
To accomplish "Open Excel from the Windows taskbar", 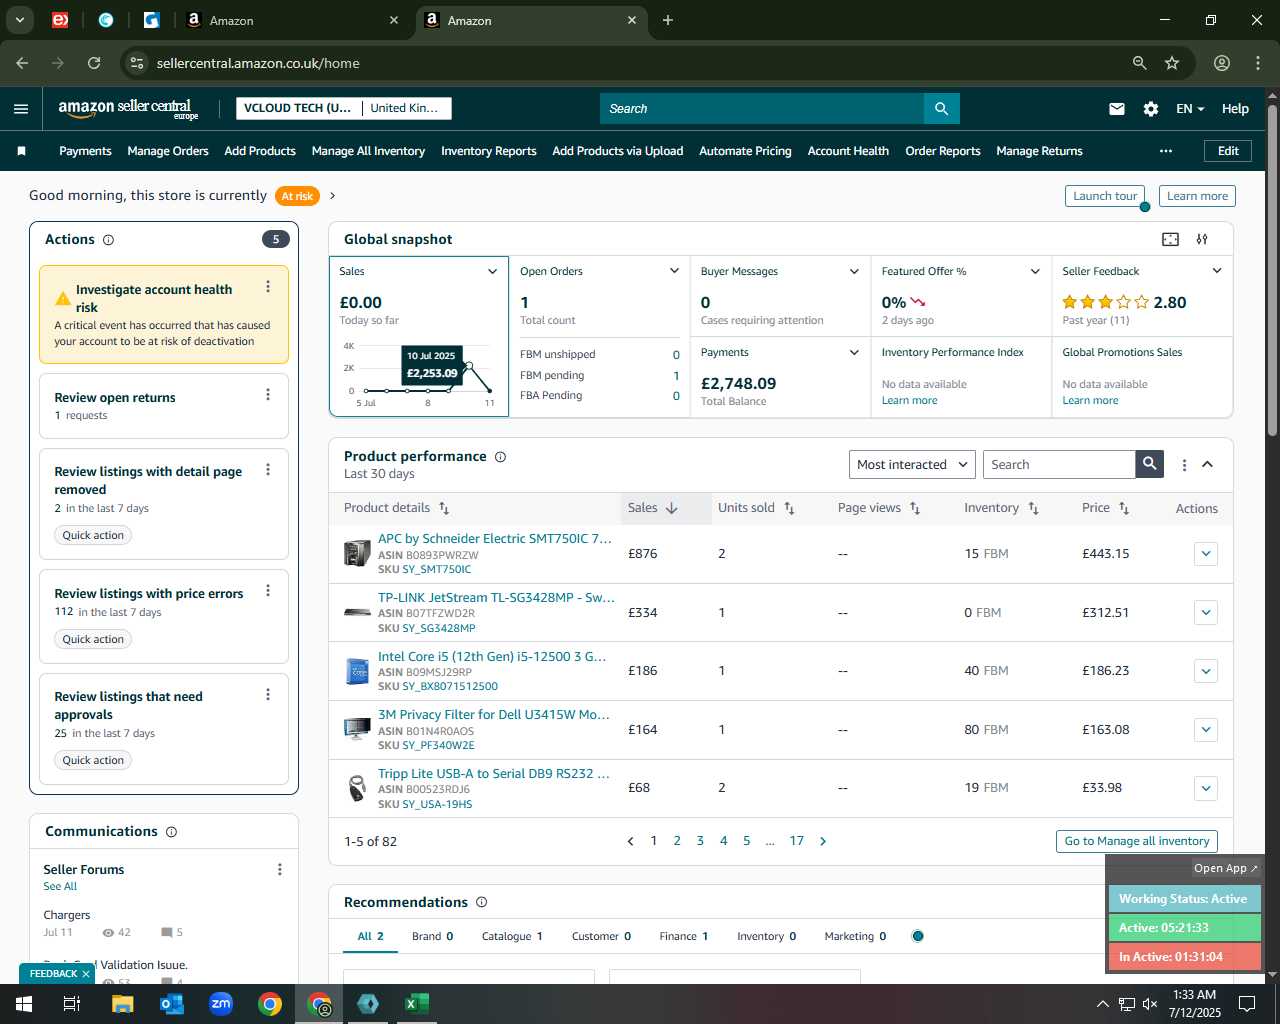I will tap(417, 1004).
